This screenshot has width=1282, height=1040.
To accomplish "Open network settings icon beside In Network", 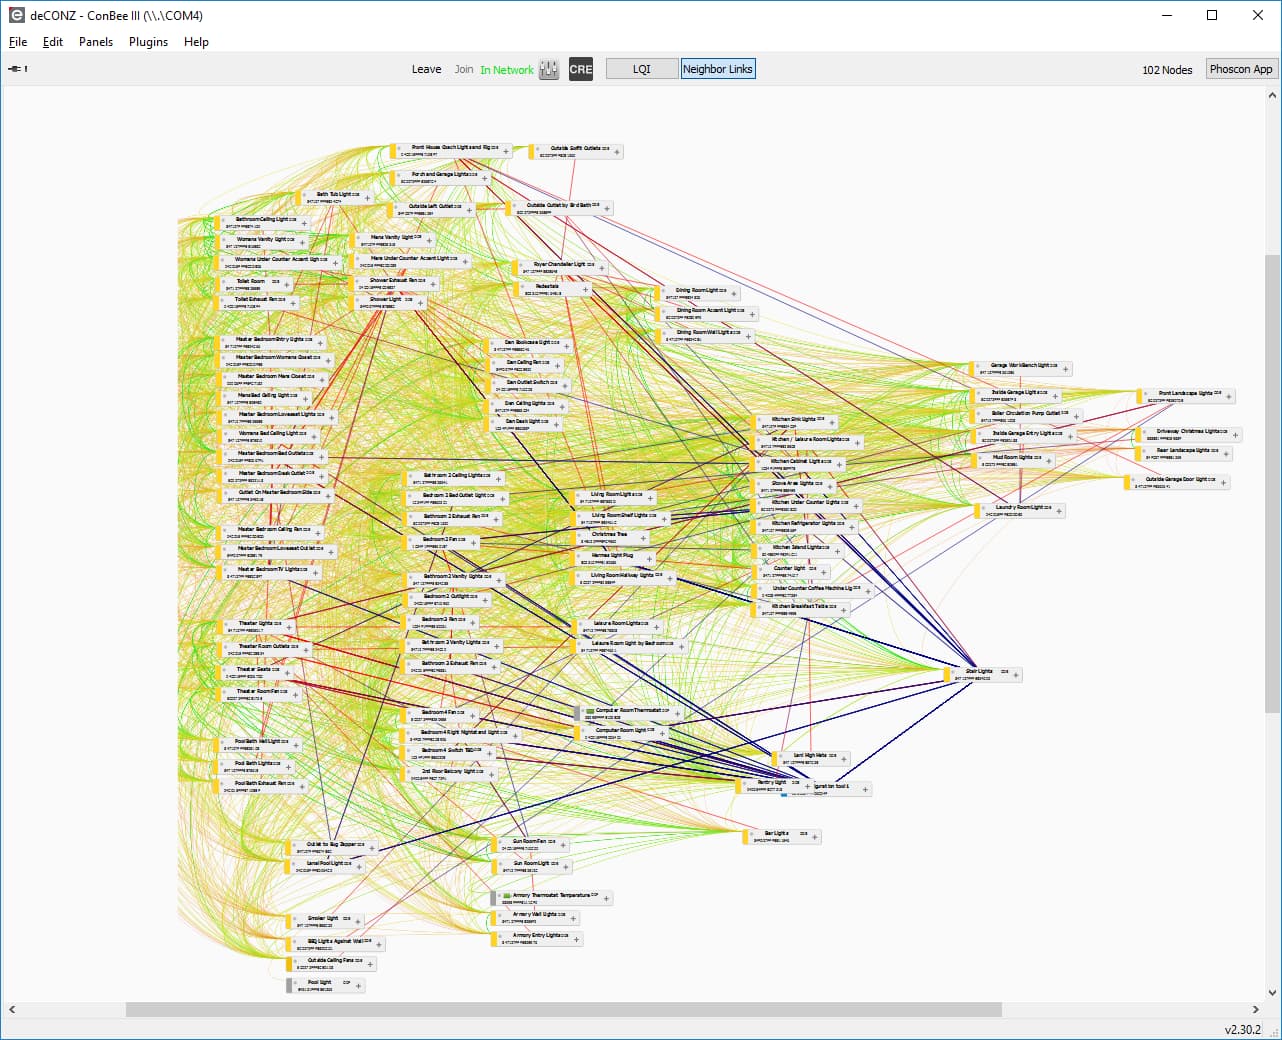I will pos(549,69).
